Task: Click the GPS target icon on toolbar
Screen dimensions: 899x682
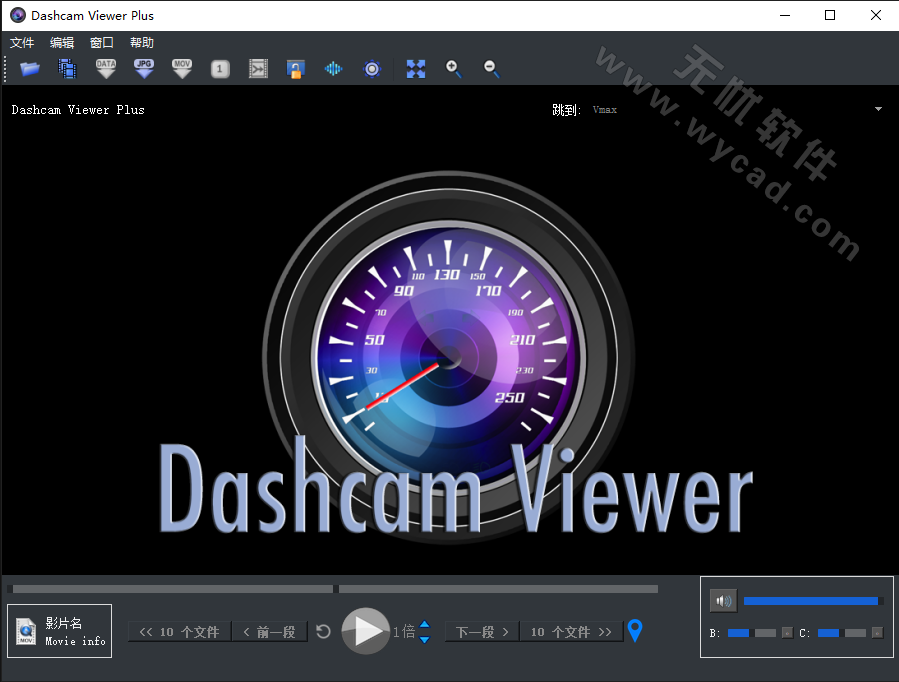Action: (372, 69)
